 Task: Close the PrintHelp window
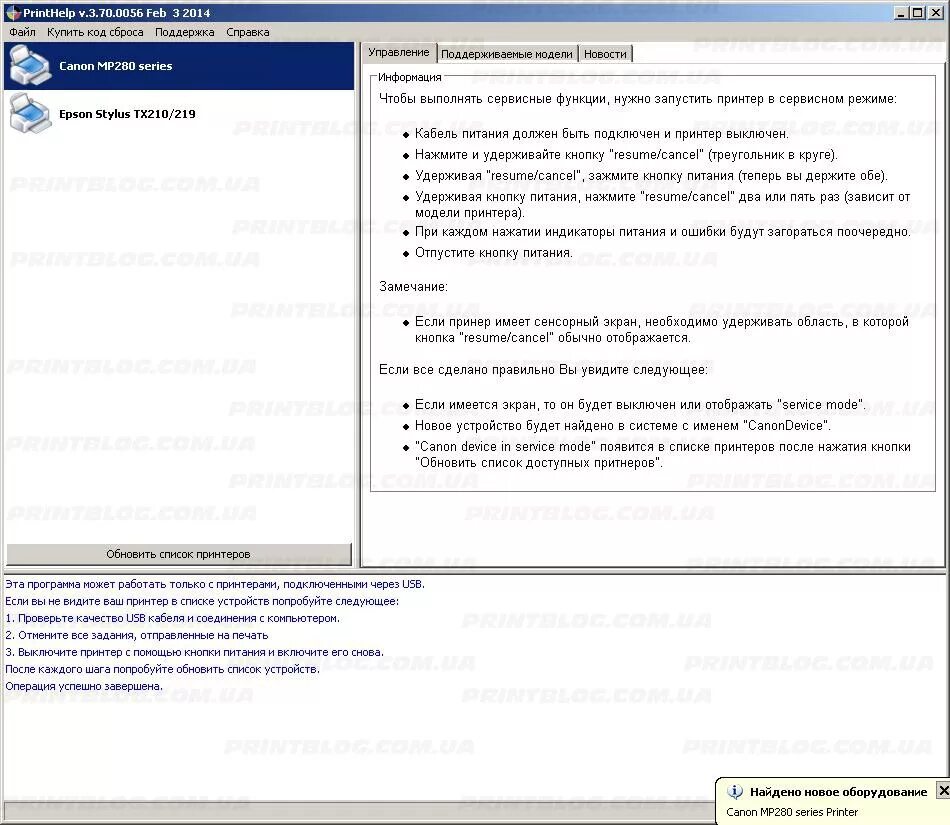(936, 13)
